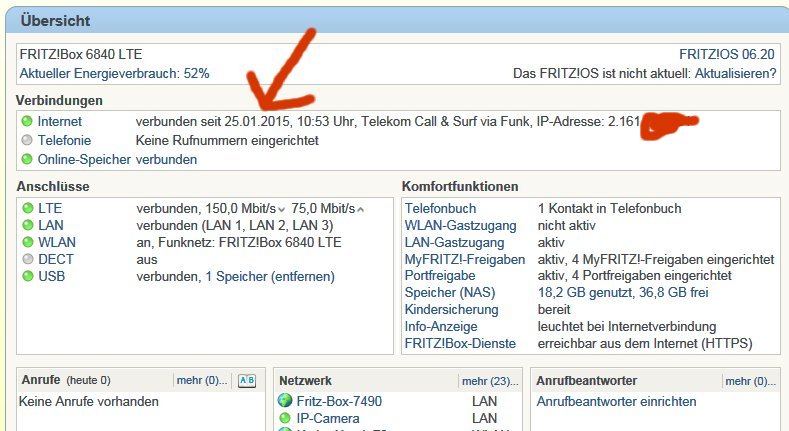Open IP-Camera network device

[x=328, y=418]
